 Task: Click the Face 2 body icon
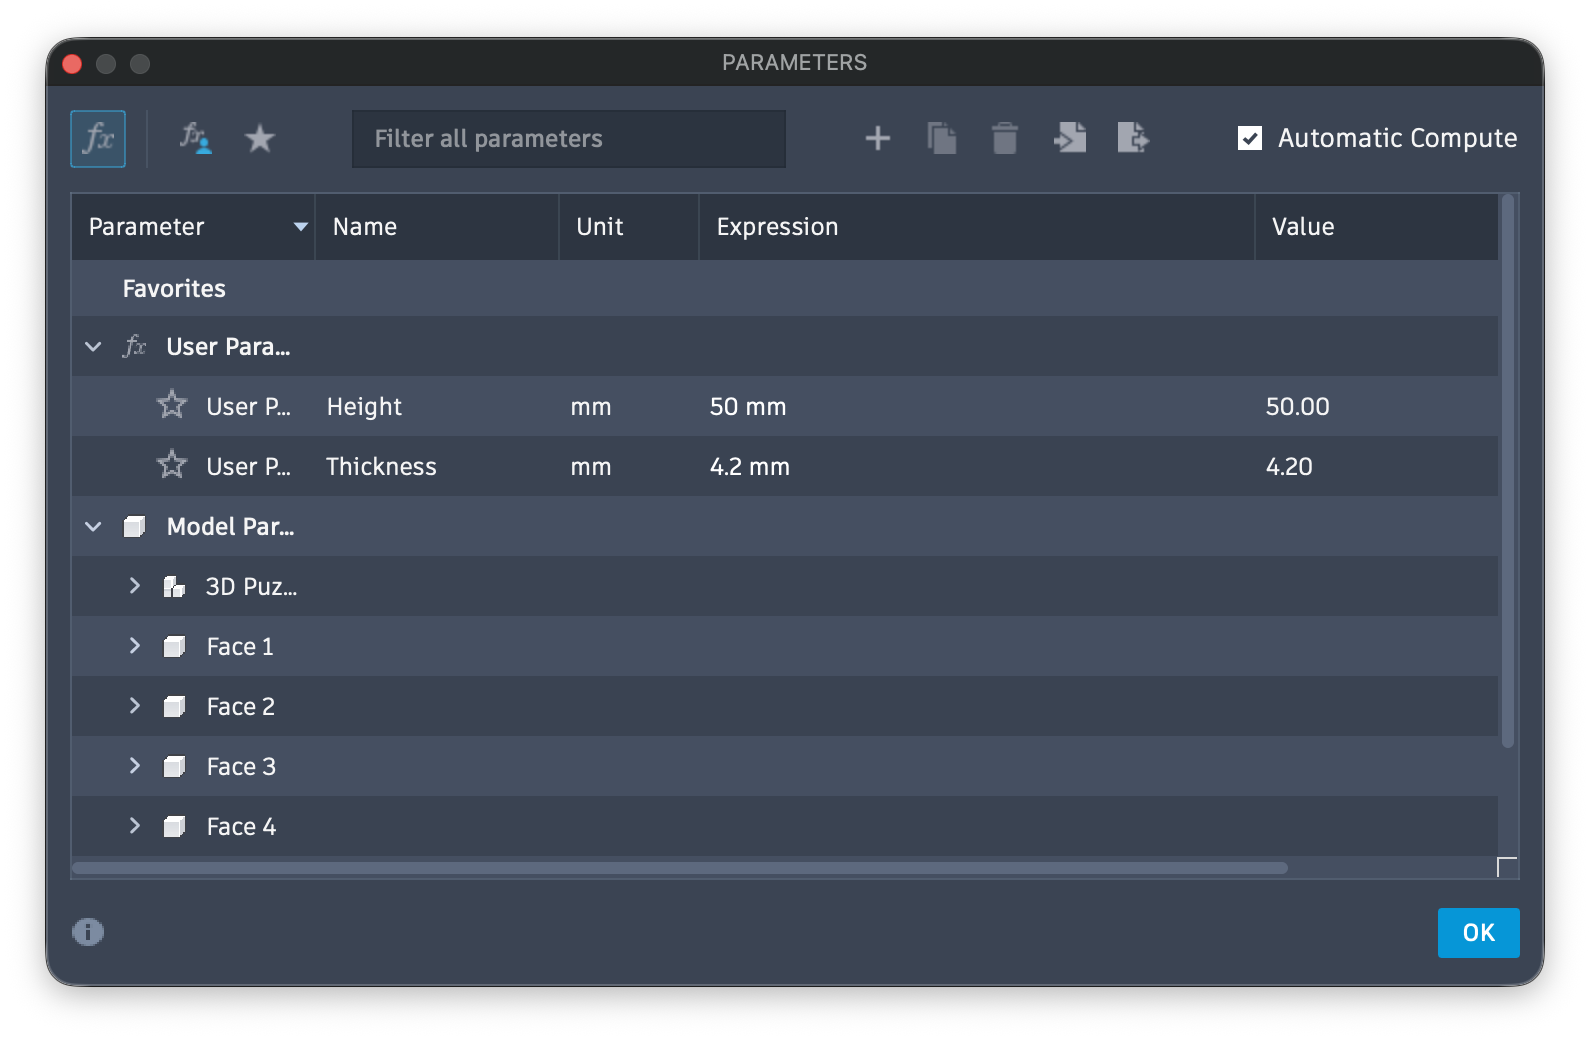click(x=174, y=707)
